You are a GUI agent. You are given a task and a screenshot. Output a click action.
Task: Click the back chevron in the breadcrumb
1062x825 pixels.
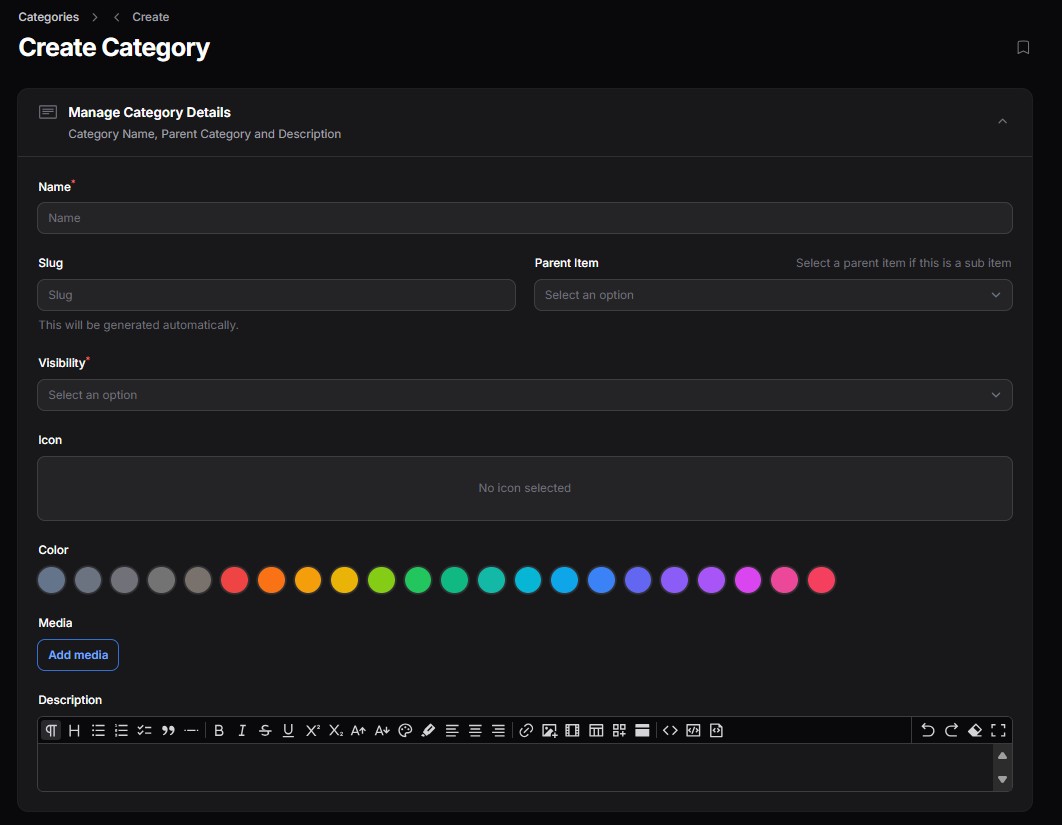(116, 17)
